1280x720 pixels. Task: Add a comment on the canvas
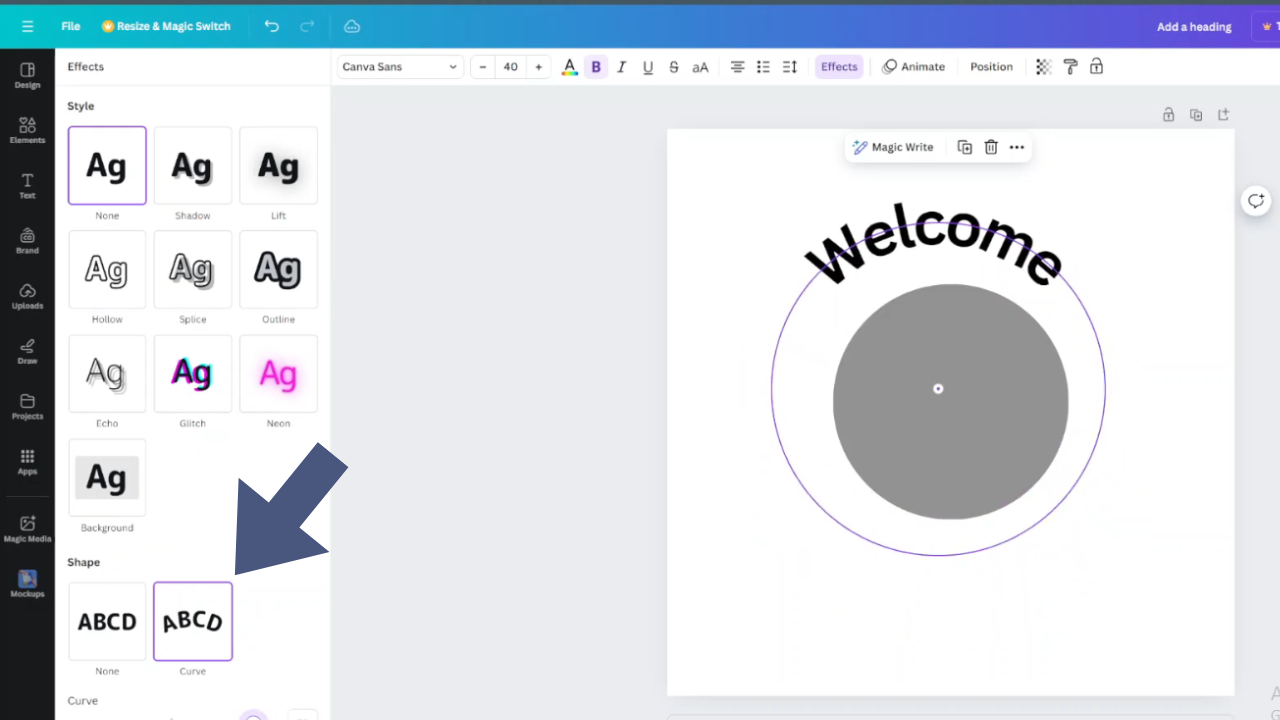click(1255, 201)
